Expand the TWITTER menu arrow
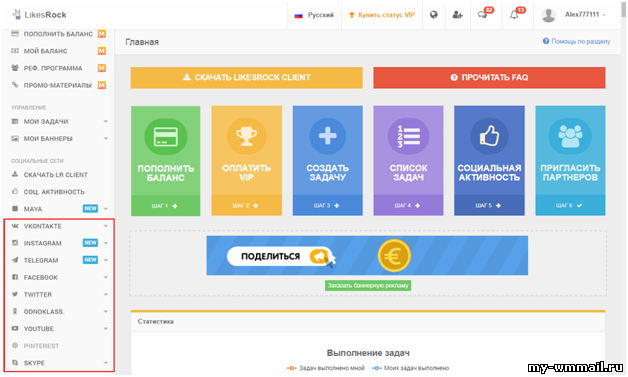628x377 pixels. click(106, 294)
